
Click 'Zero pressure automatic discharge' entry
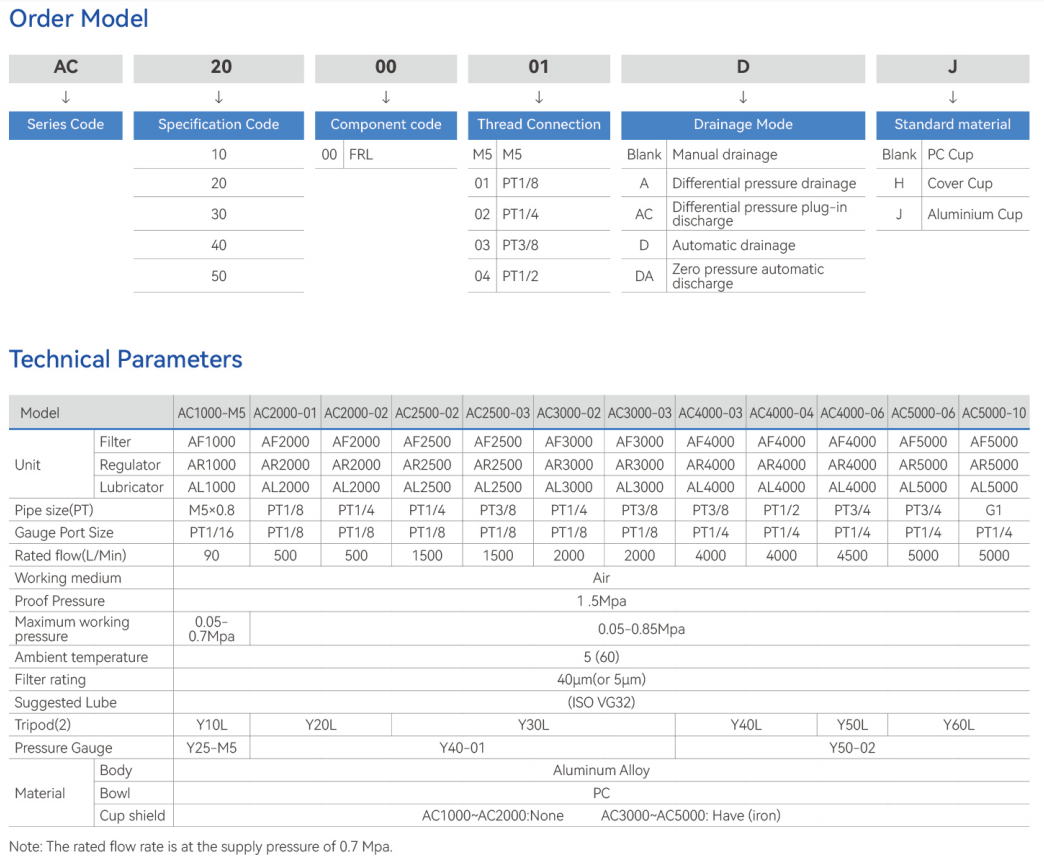click(x=748, y=276)
